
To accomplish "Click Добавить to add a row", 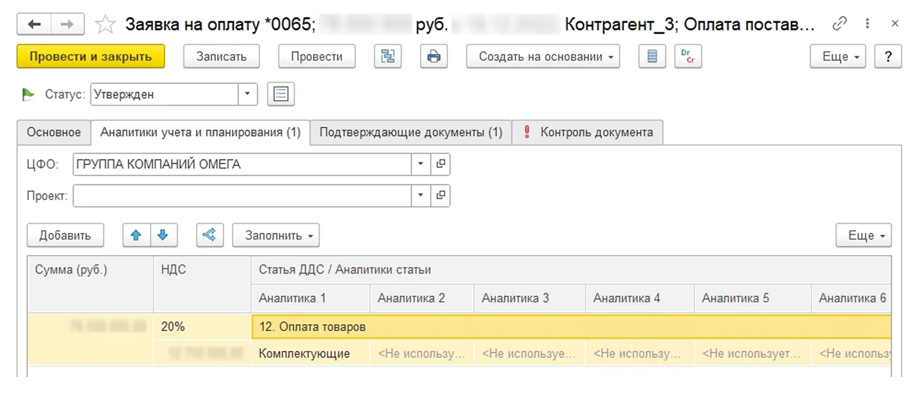I will (65, 235).
